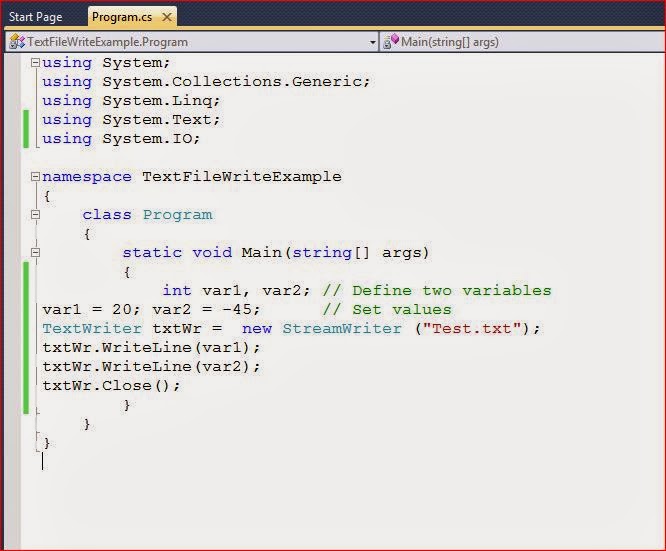The width and height of the screenshot is (666, 551).
Task: Click the "Test.txt" string literal
Action: 471,329
